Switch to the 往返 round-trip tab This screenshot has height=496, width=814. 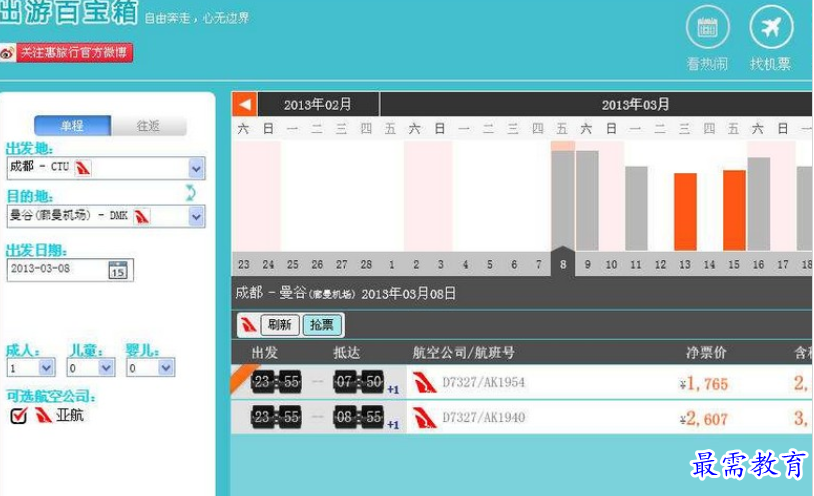[x=148, y=126]
